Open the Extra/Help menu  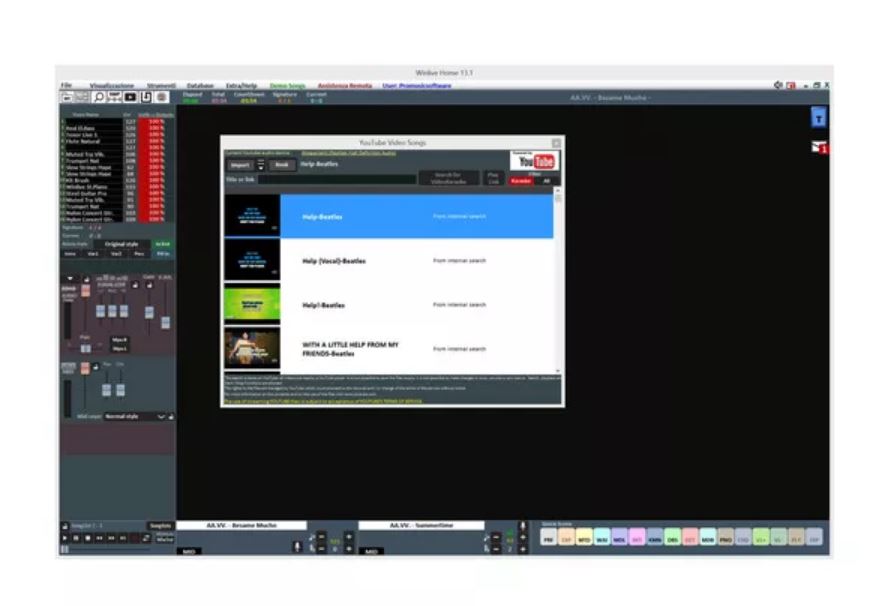click(241, 86)
